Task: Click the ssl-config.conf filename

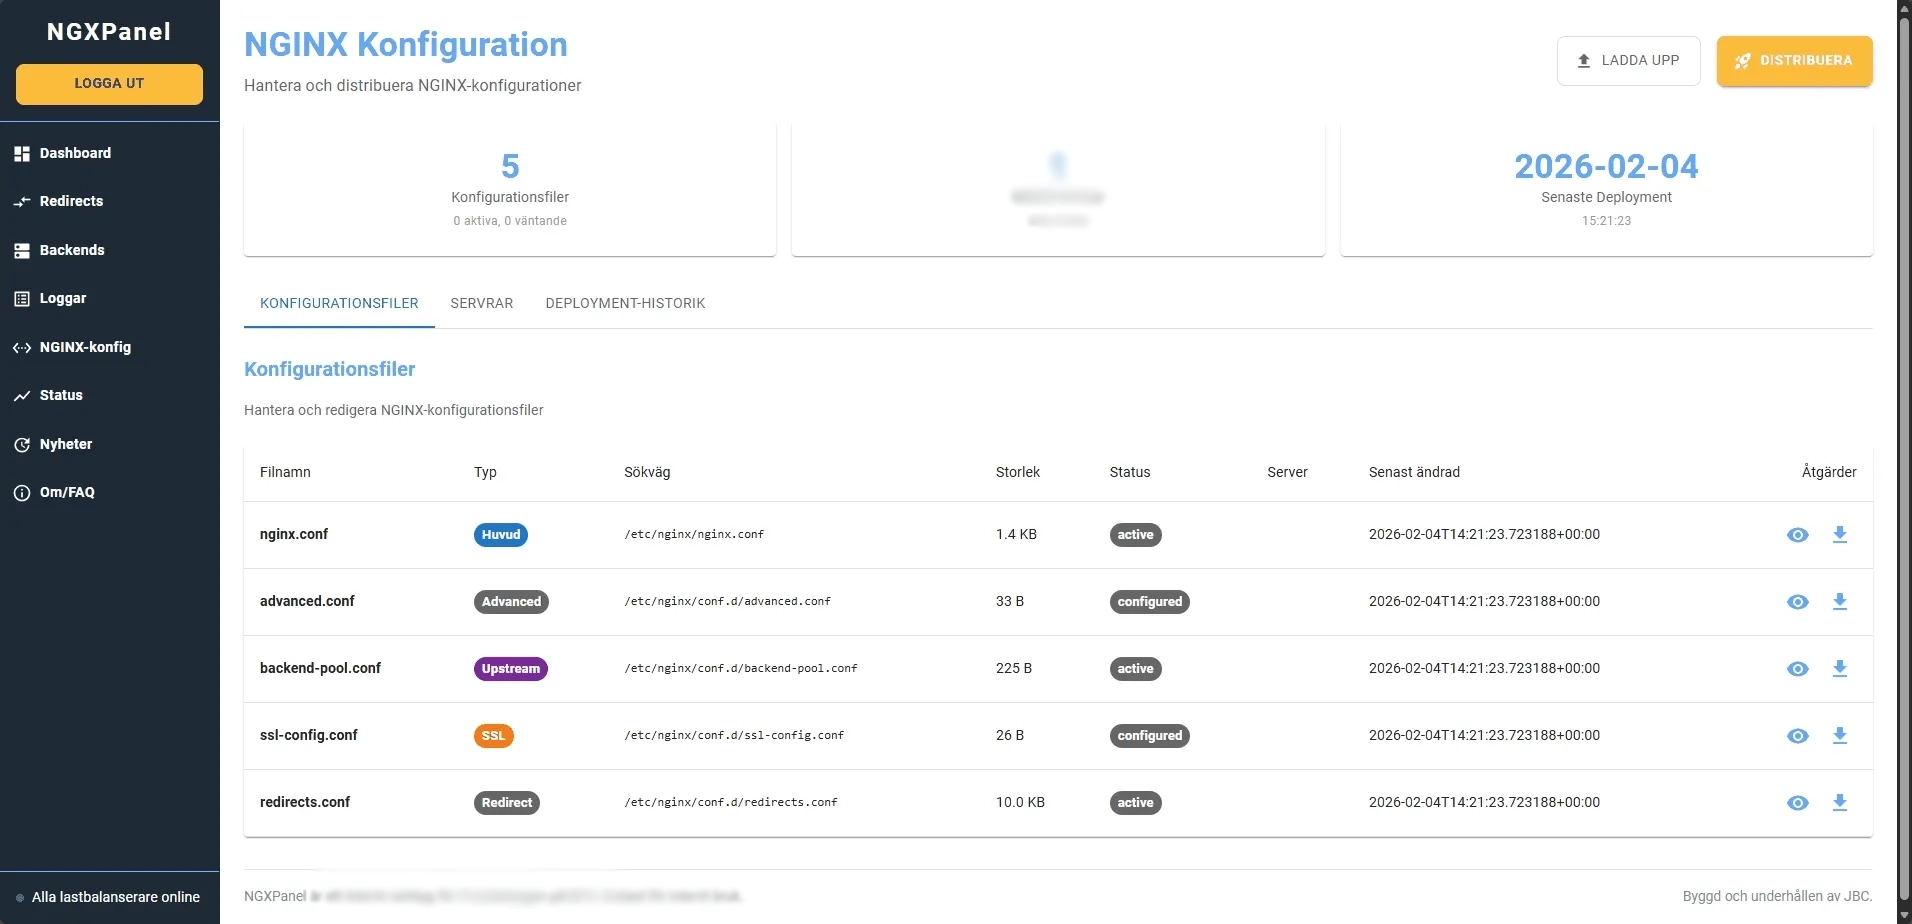Action: point(308,735)
